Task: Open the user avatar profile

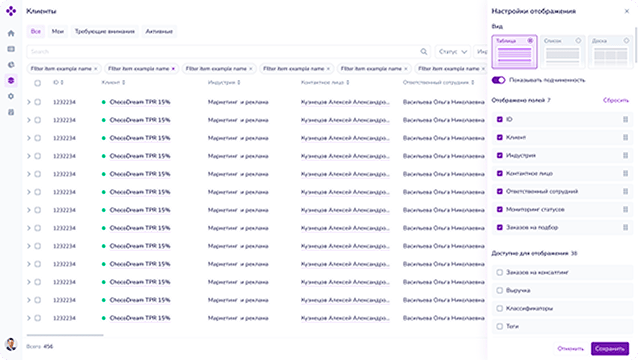Action: tap(11, 345)
